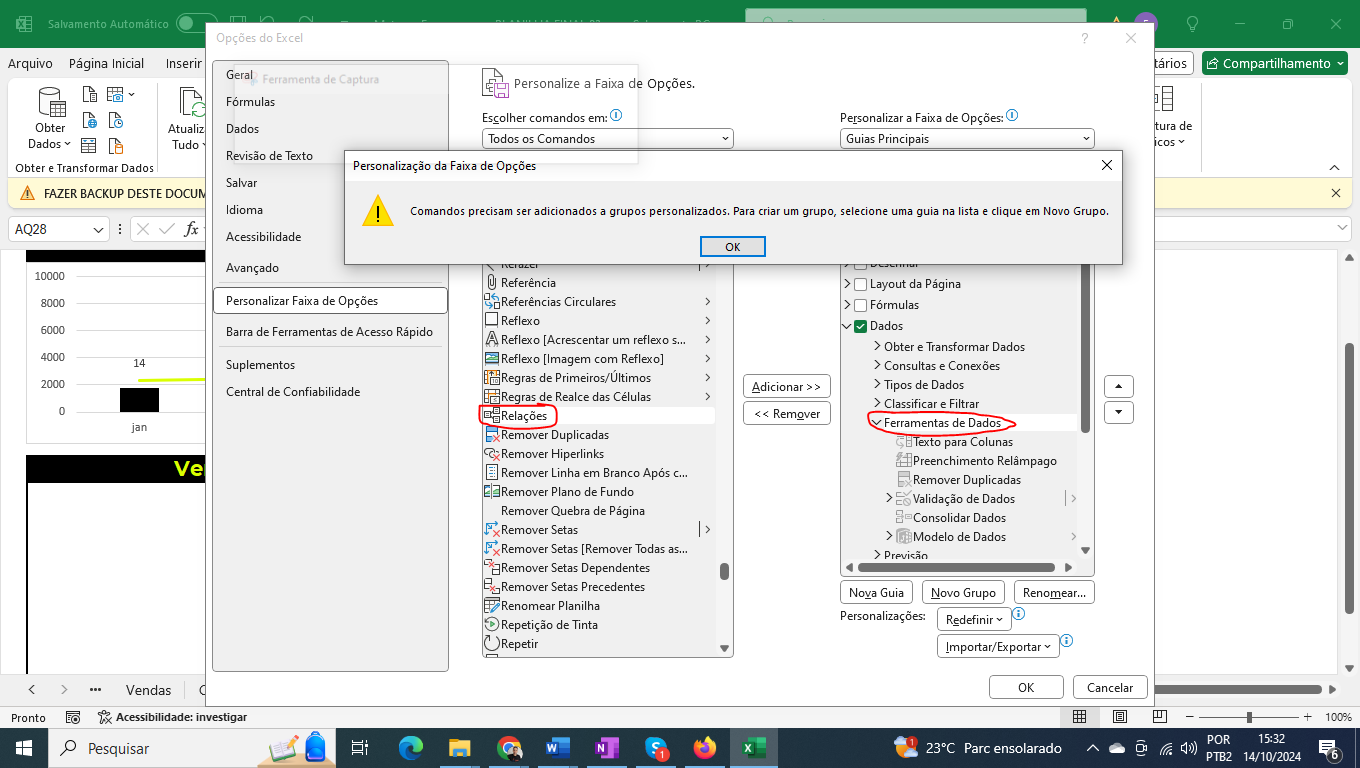Uncheck the Dados tab checkbox

[860, 326]
